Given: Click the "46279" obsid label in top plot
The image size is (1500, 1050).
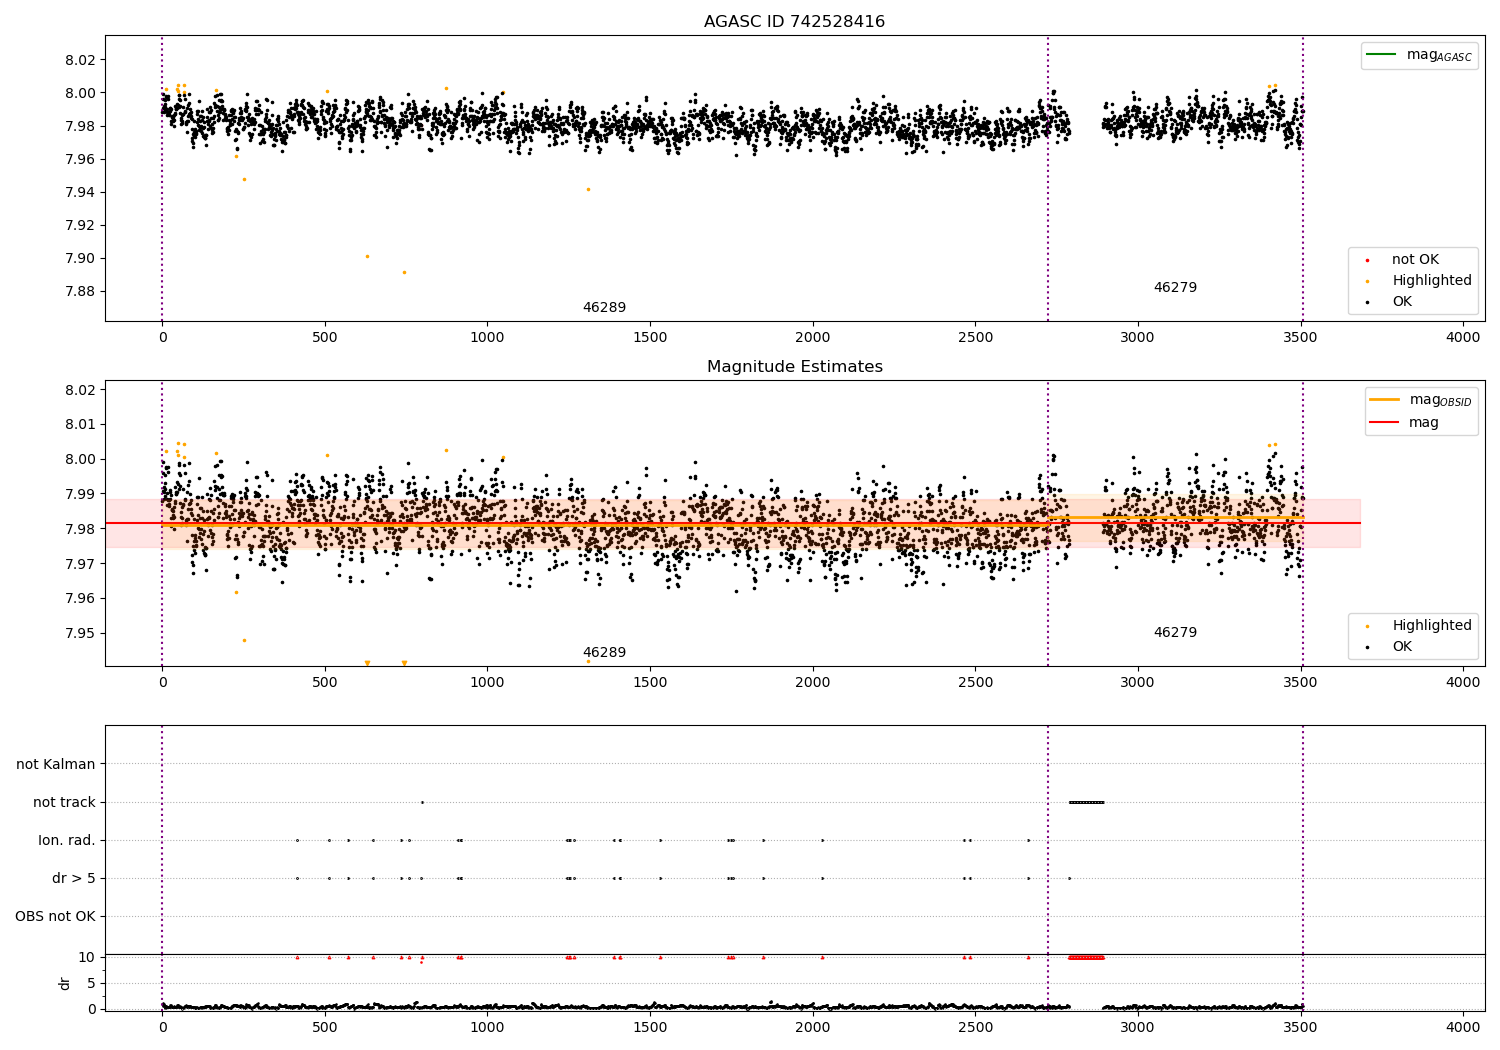Looking at the screenshot, I should pos(1175,287).
